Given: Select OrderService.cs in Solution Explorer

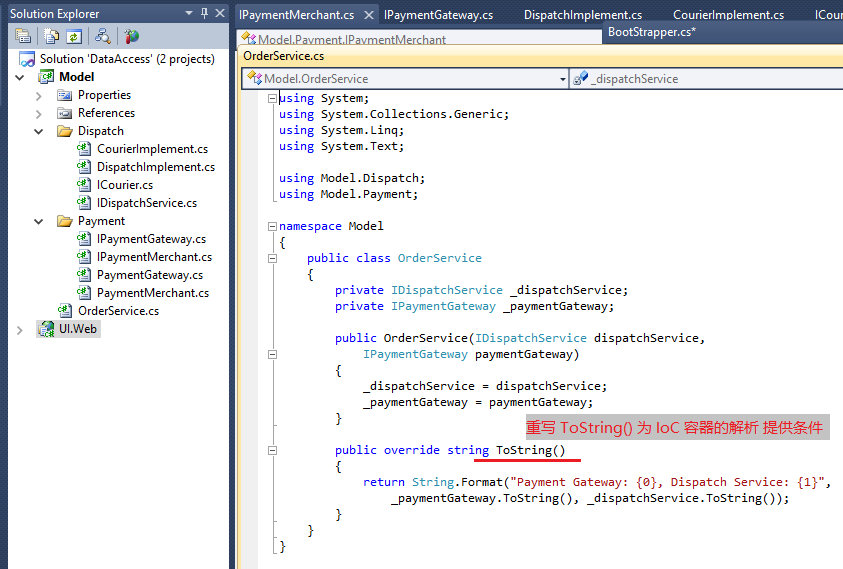Looking at the screenshot, I should point(118,311).
